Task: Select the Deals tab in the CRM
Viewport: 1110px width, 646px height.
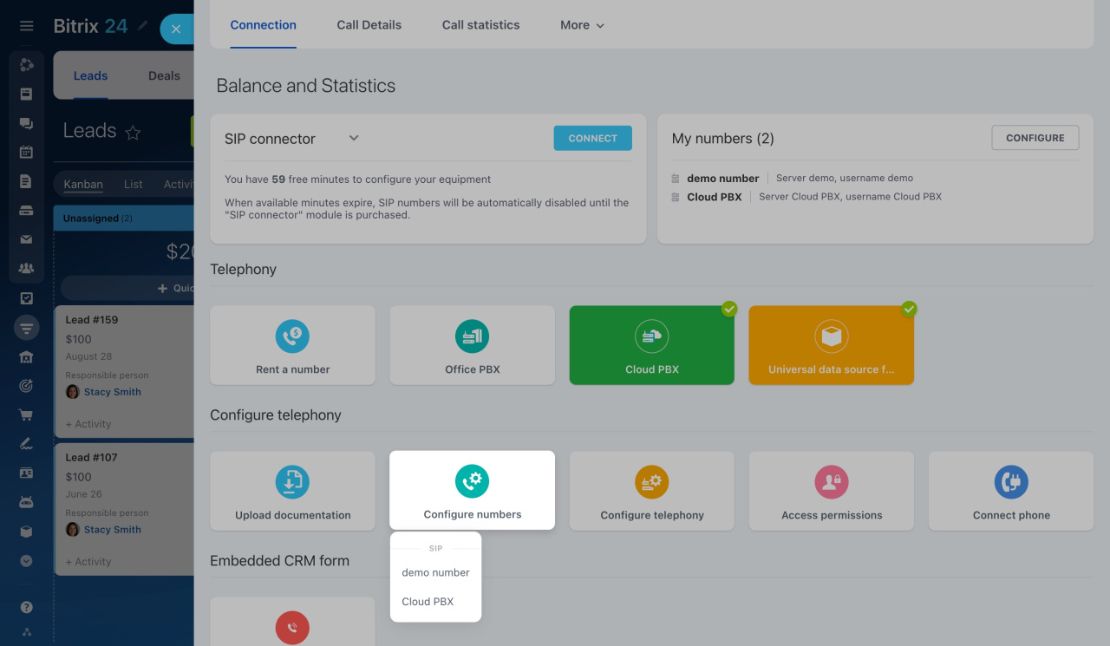Action: click(164, 76)
